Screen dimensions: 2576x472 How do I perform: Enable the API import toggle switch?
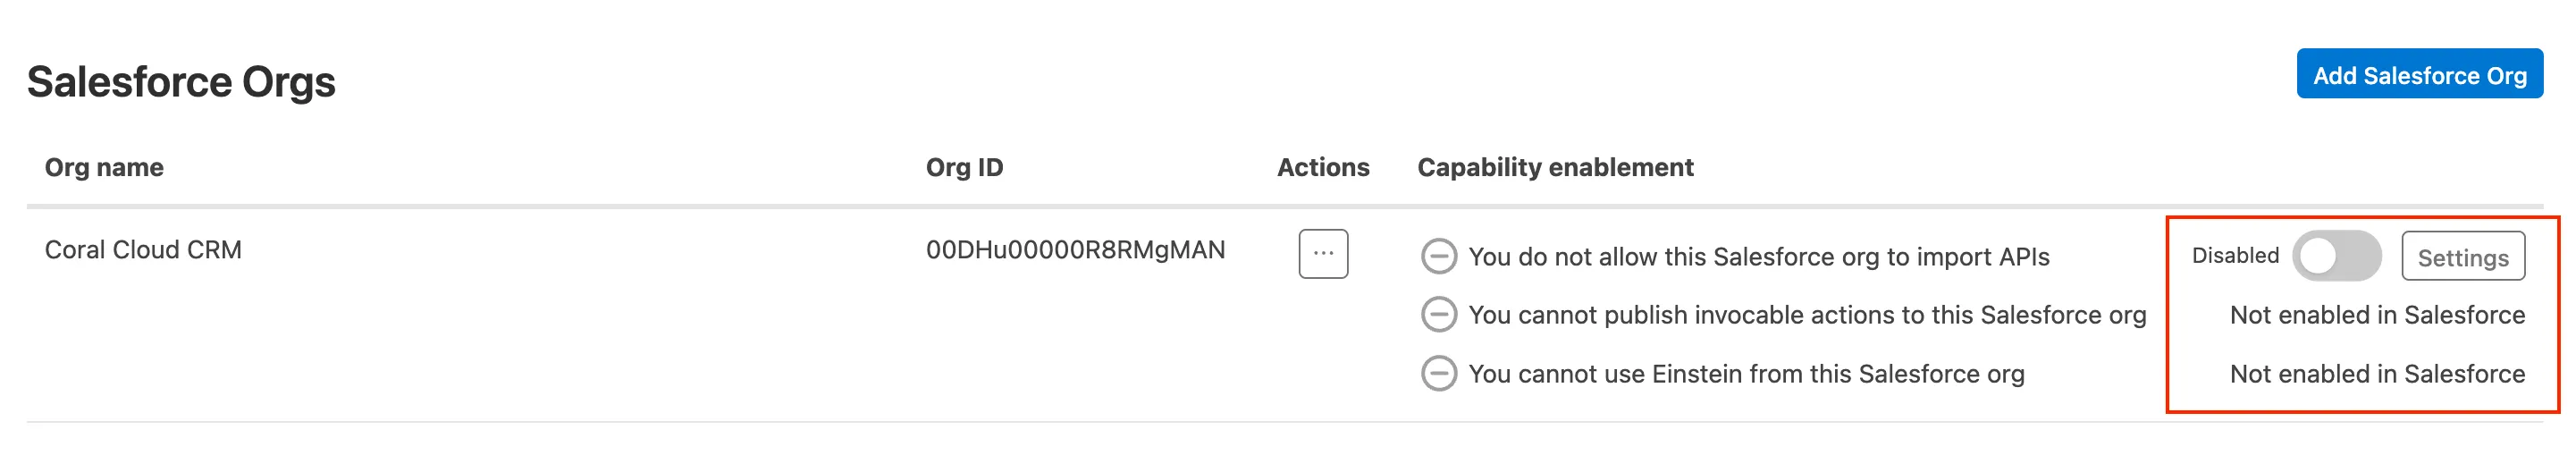pos(2336,256)
